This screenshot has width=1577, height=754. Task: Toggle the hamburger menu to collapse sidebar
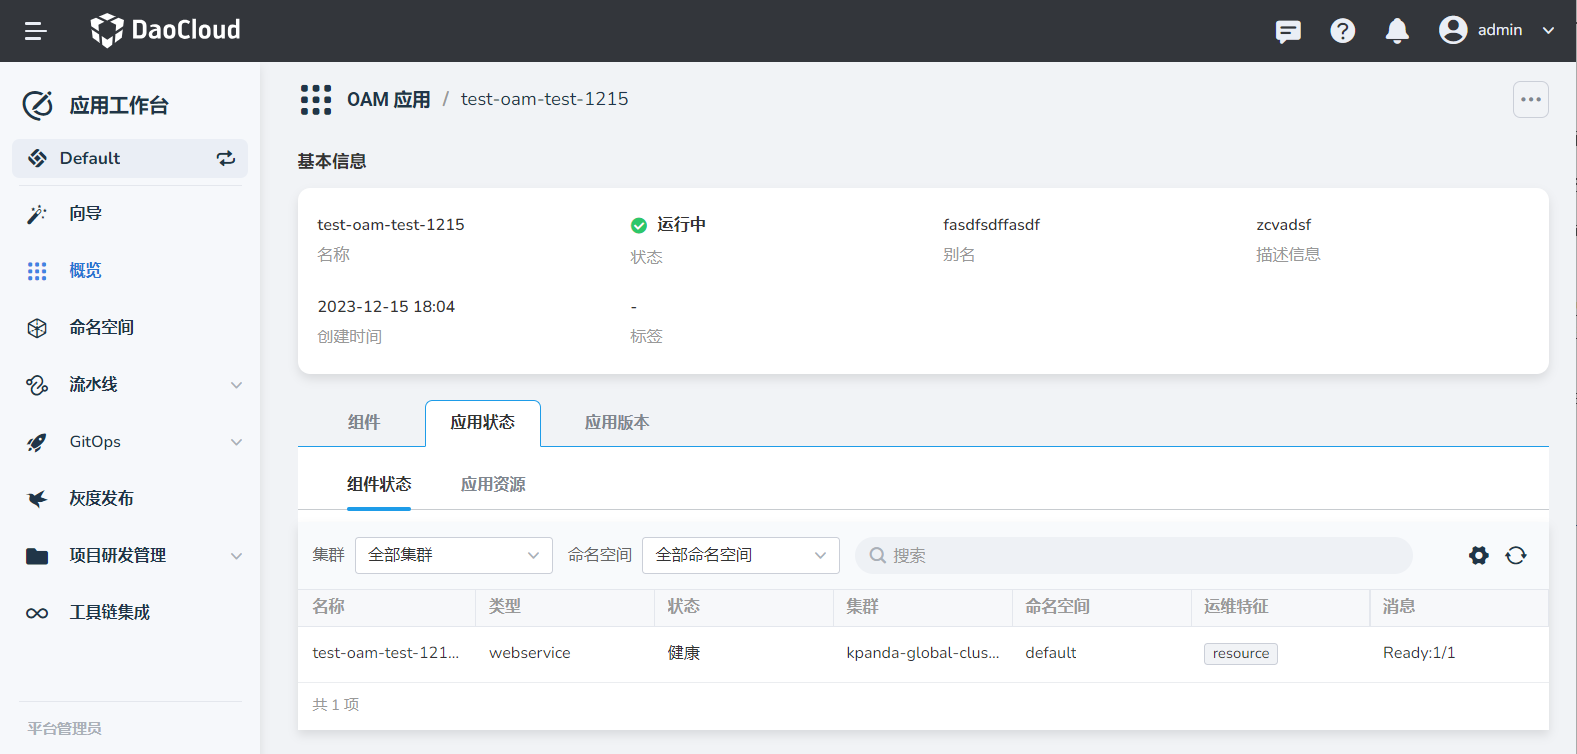36,31
